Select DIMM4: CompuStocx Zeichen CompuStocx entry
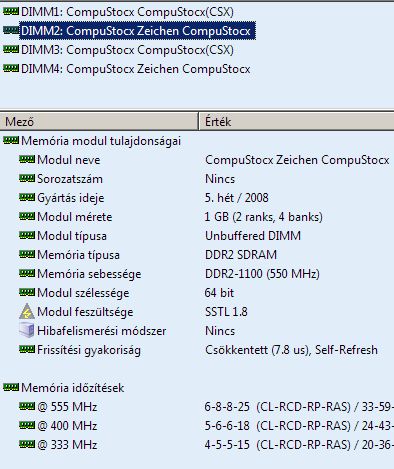 pos(135,69)
